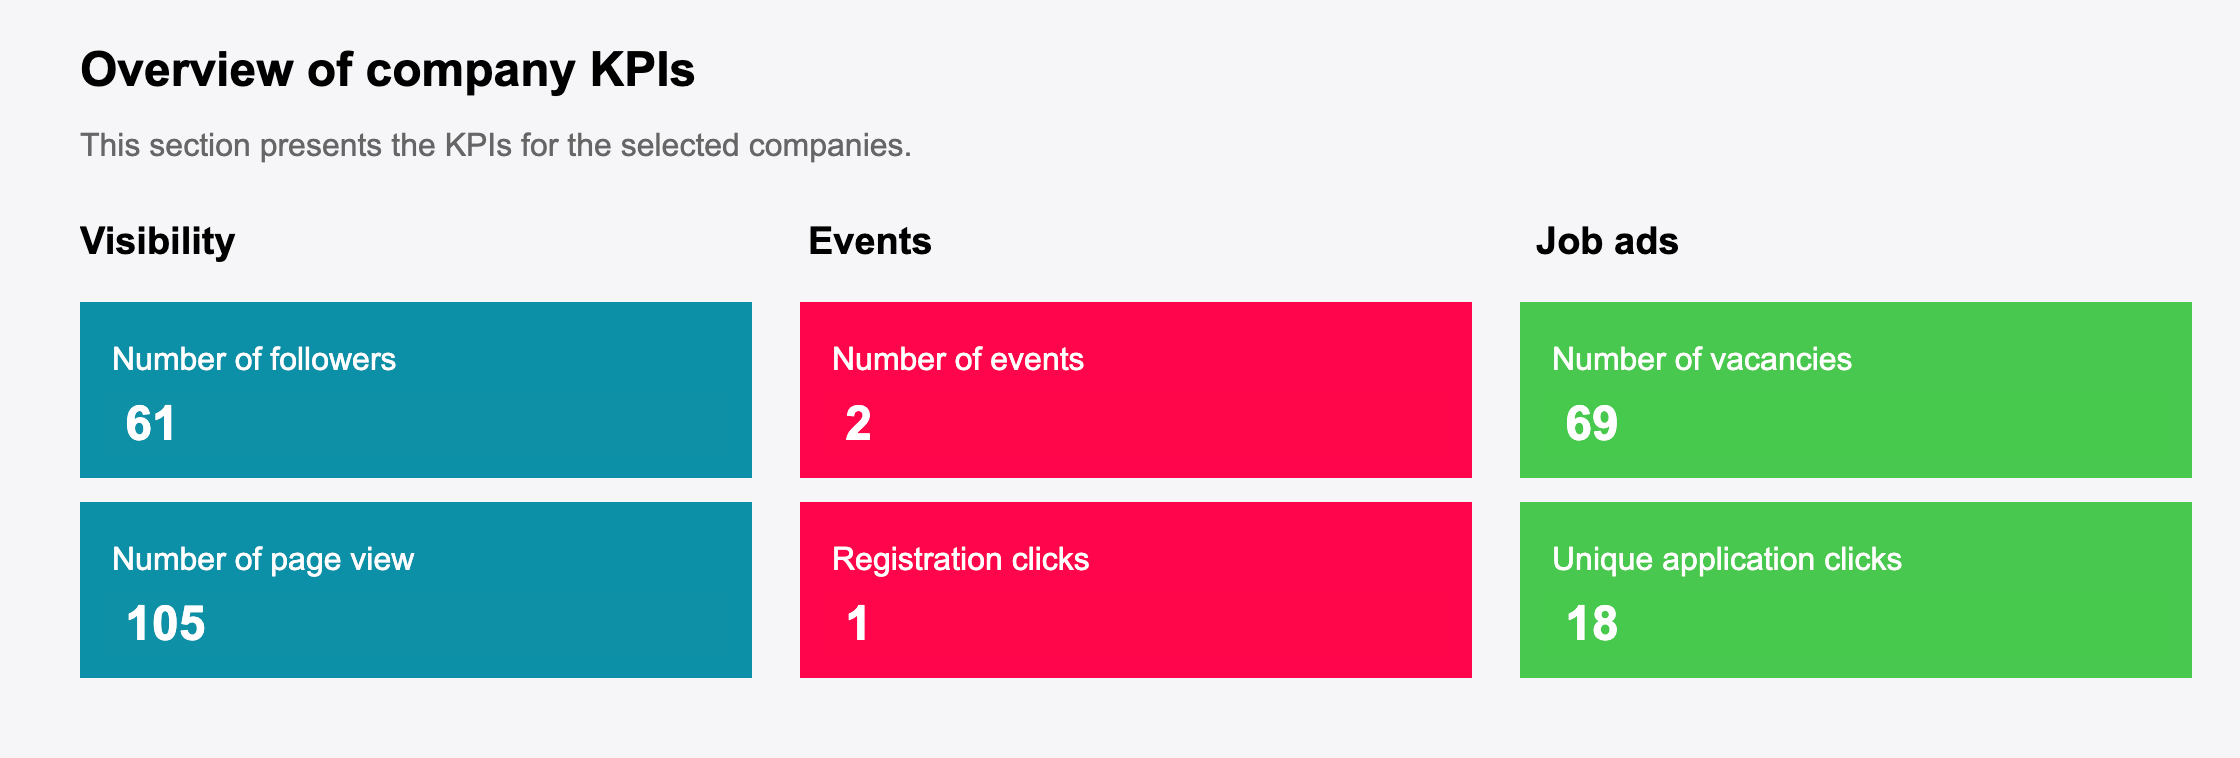The height and width of the screenshot is (758, 2240).
Task: Click the Visibility section heading
Action: pos(158,242)
